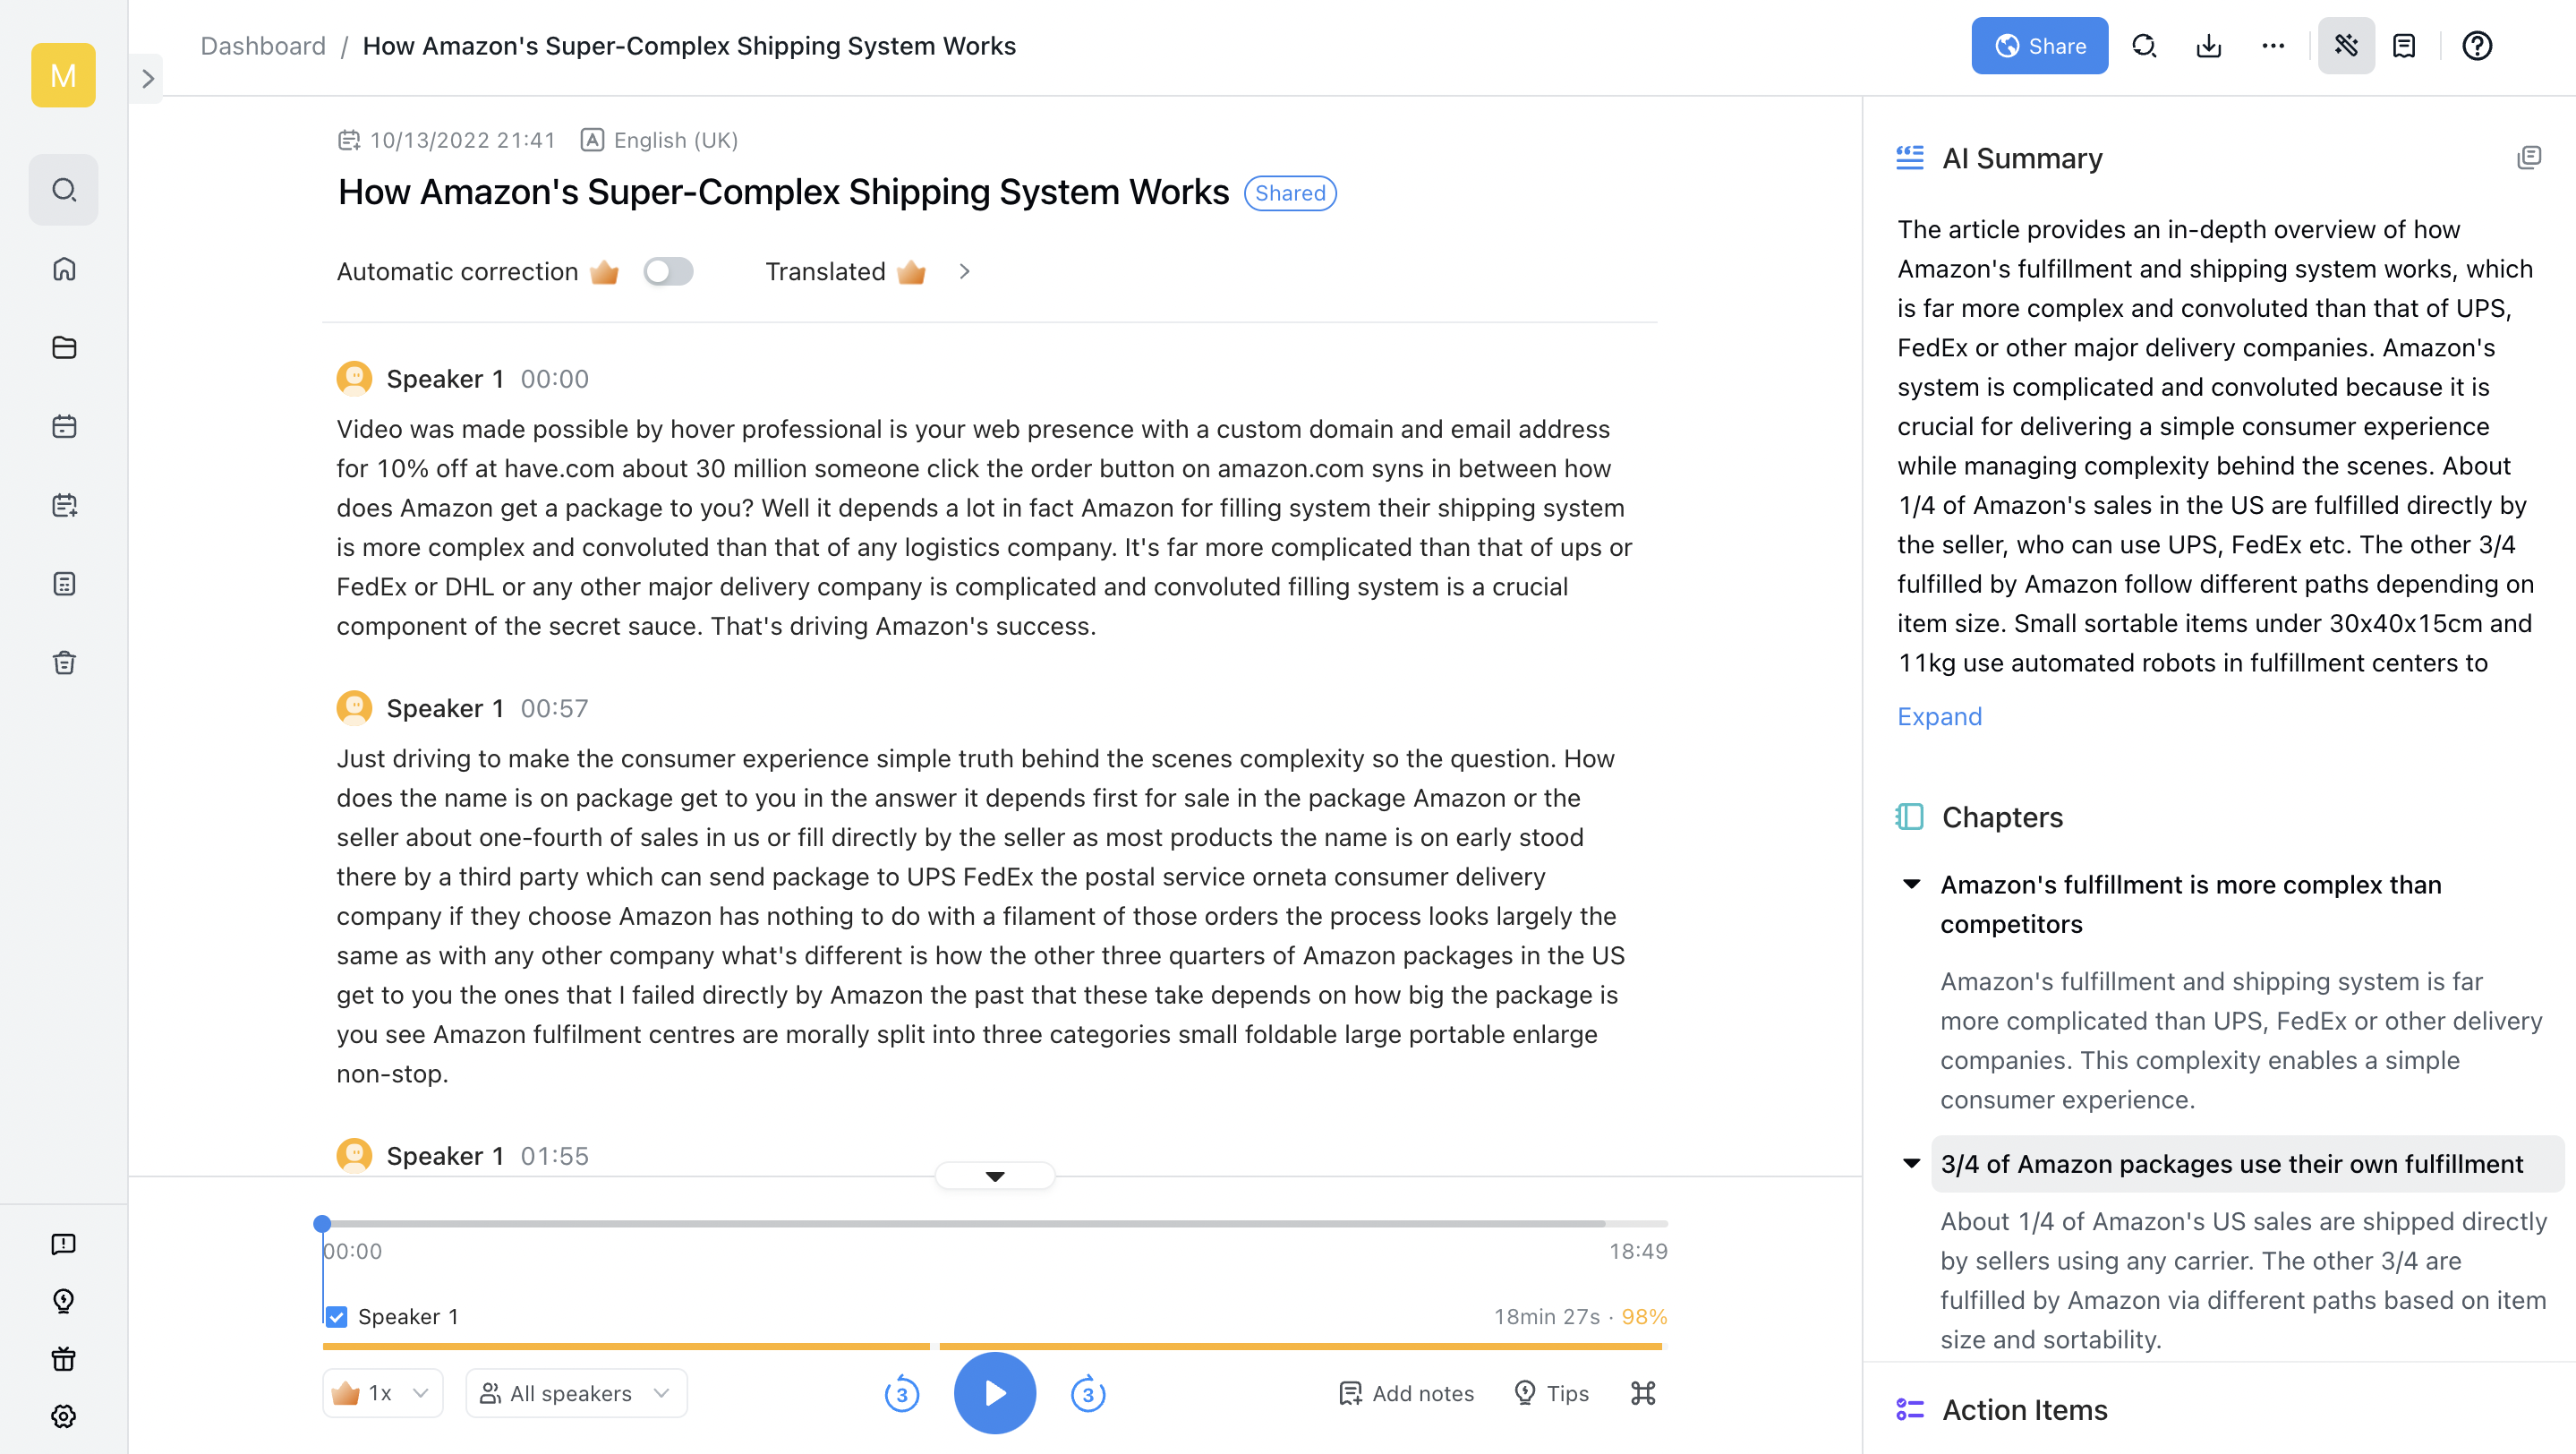
Task: Open the Translated options chevron
Action: [x=964, y=271]
